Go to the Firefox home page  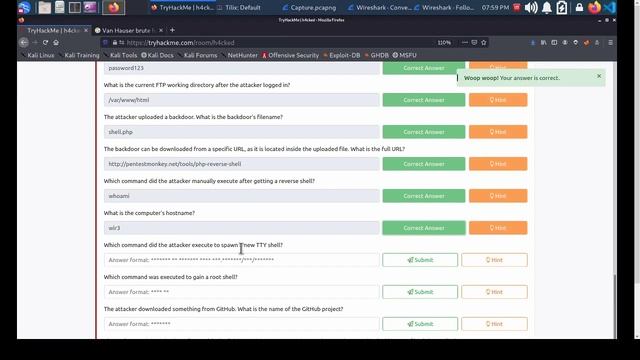pos(56,42)
